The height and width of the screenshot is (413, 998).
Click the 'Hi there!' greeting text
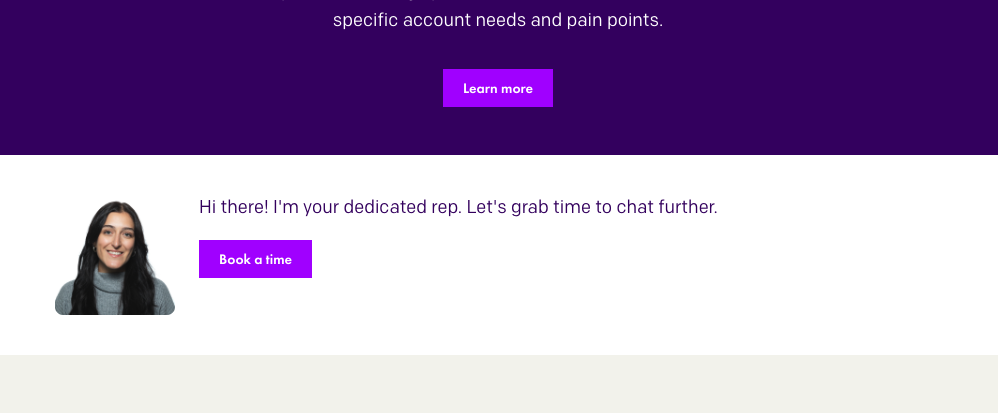234,207
